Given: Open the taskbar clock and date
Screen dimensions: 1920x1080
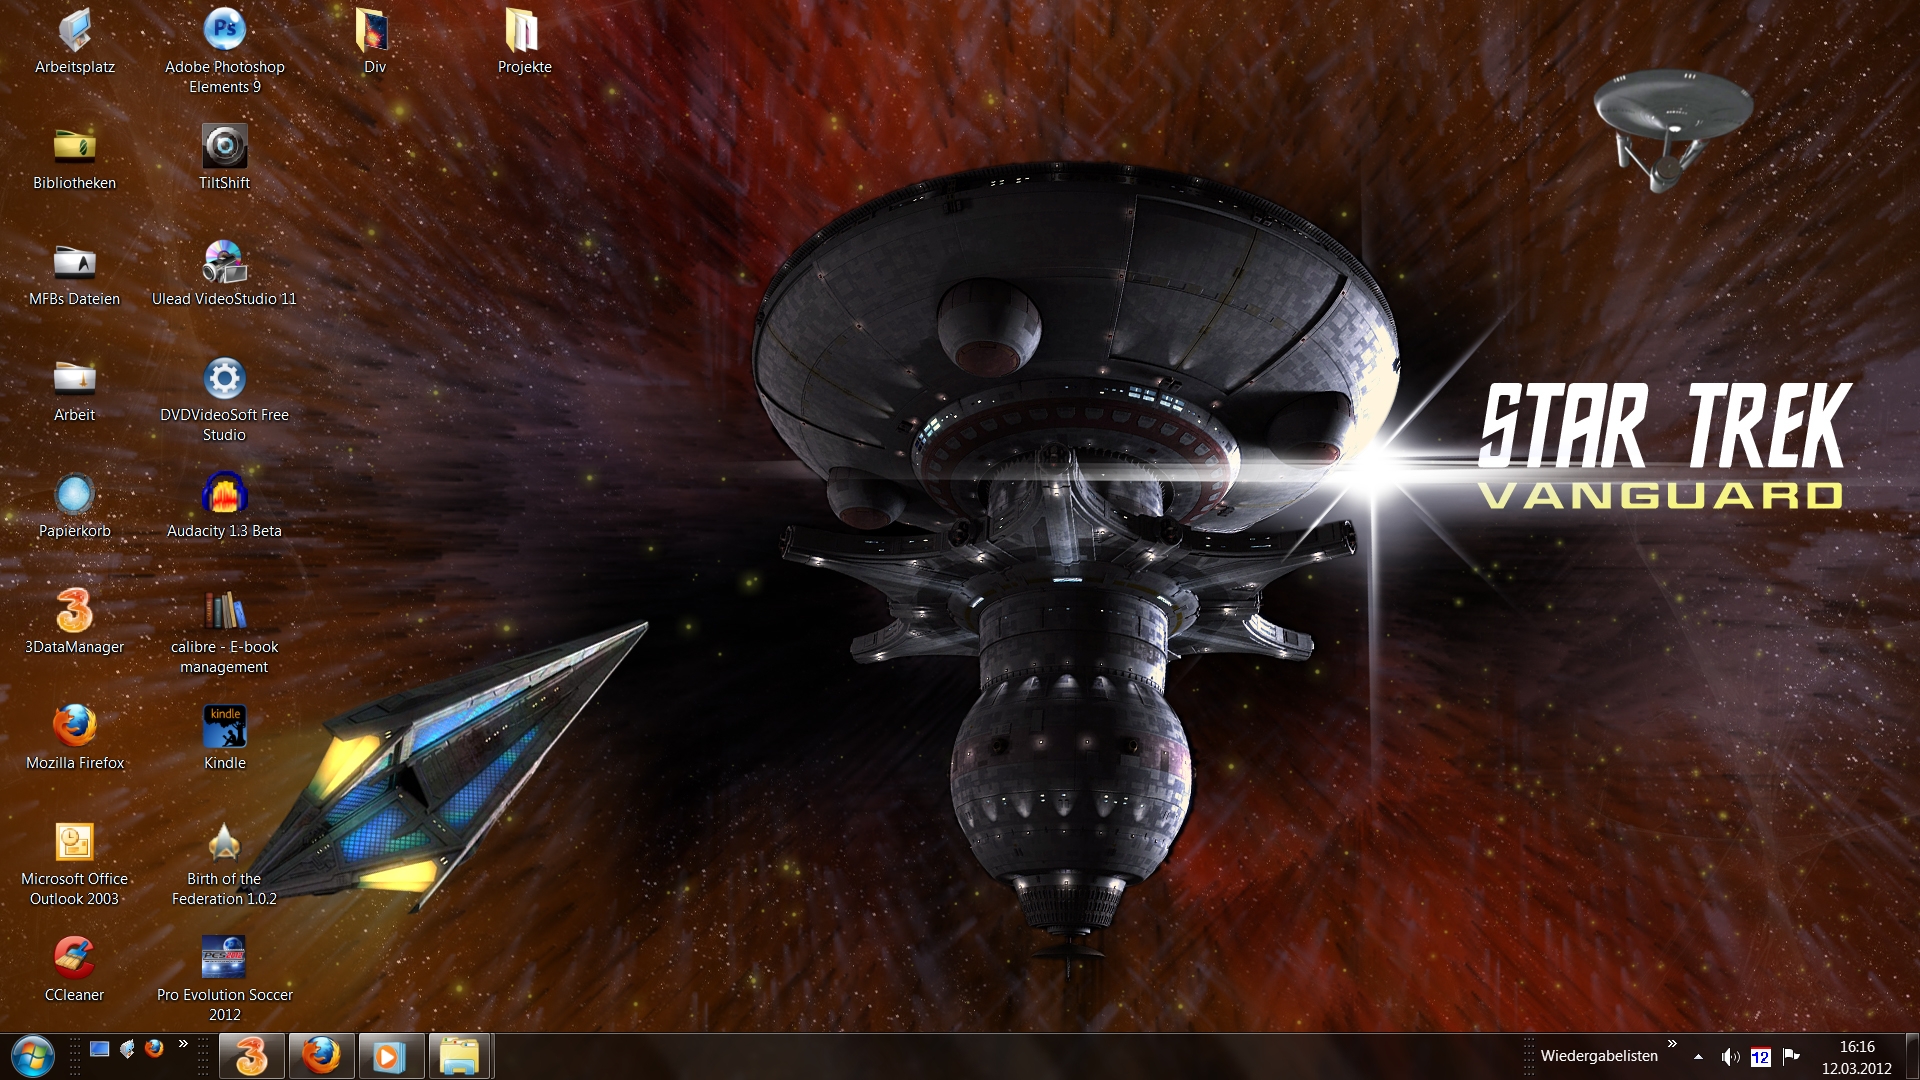Looking at the screenshot, I should pos(1856,1057).
